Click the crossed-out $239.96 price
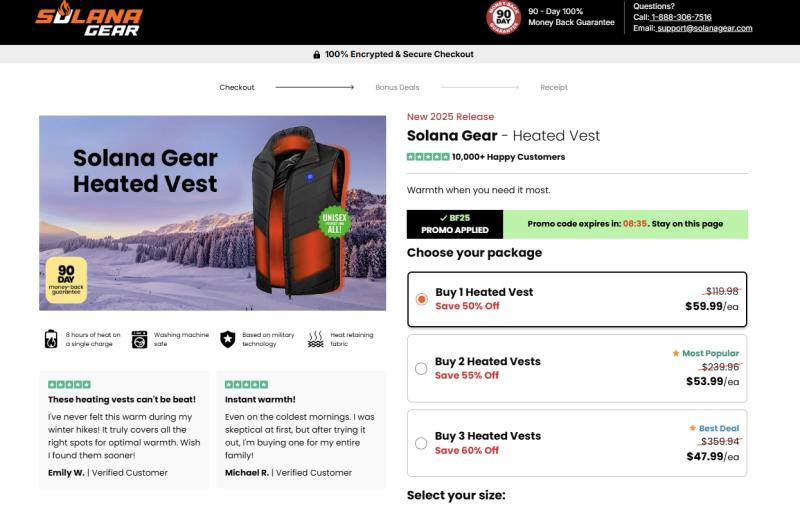Screen dimensions: 800x509 click(x=719, y=367)
